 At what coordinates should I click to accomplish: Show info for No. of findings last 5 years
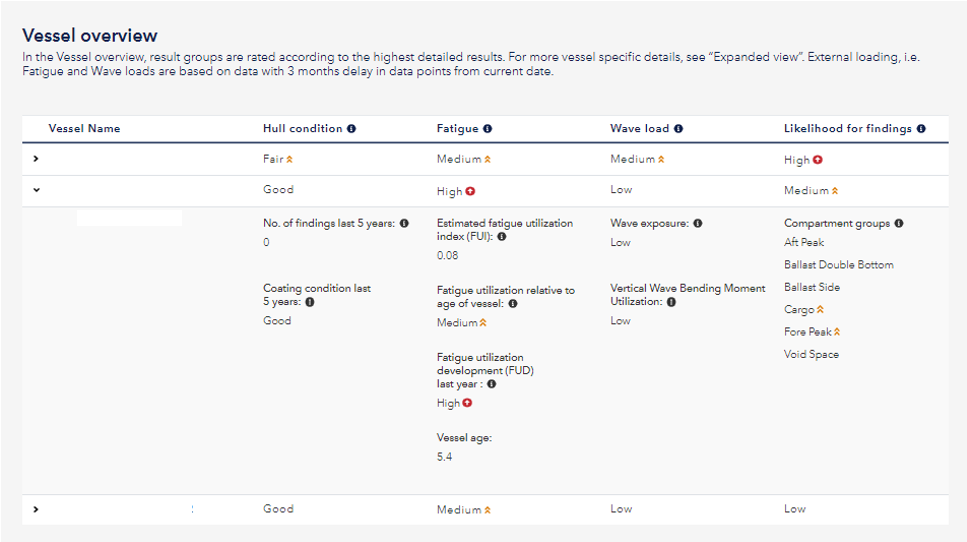pyautogui.click(x=404, y=224)
